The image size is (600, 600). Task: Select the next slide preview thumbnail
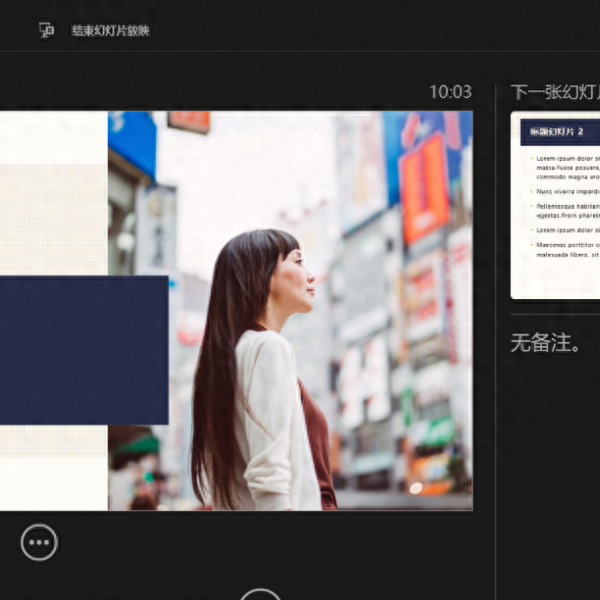(555, 205)
